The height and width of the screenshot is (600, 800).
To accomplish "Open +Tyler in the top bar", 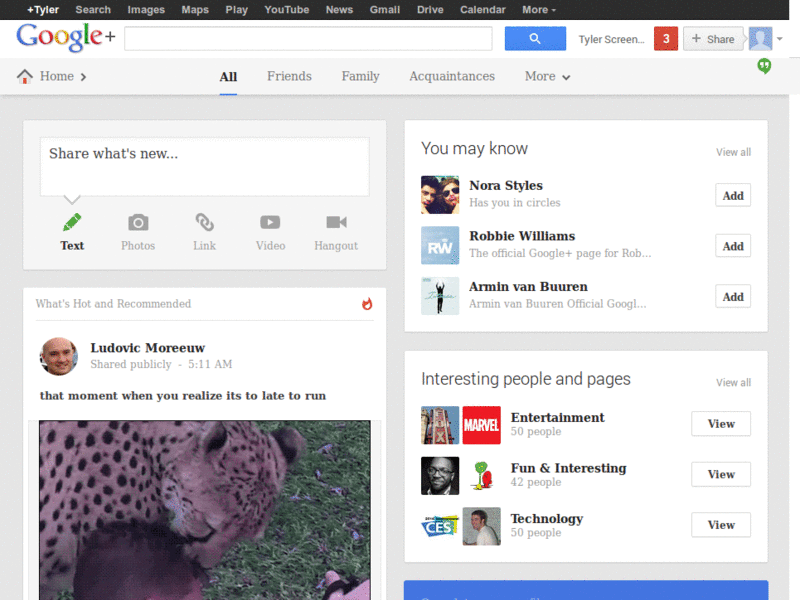I will click(43, 10).
